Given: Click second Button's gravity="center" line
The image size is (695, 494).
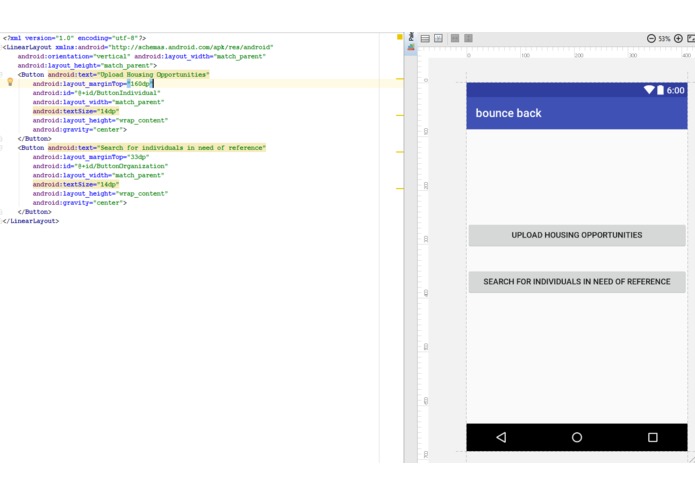Looking at the screenshot, I should pyautogui.click(x=79, y=203).
